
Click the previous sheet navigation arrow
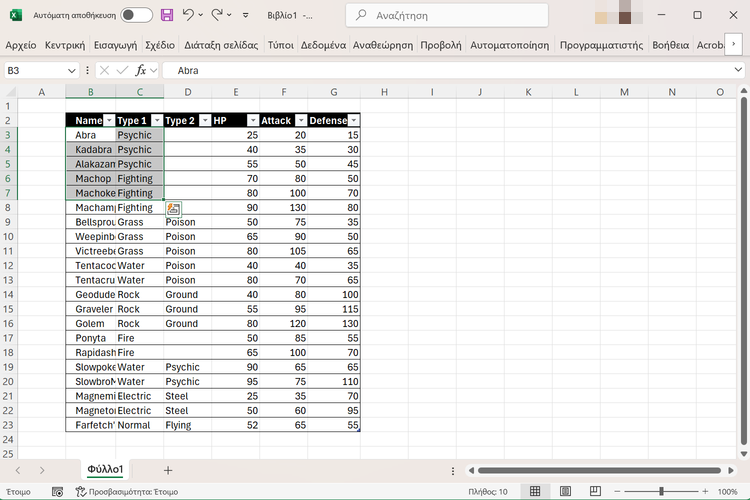coord(18,470)
